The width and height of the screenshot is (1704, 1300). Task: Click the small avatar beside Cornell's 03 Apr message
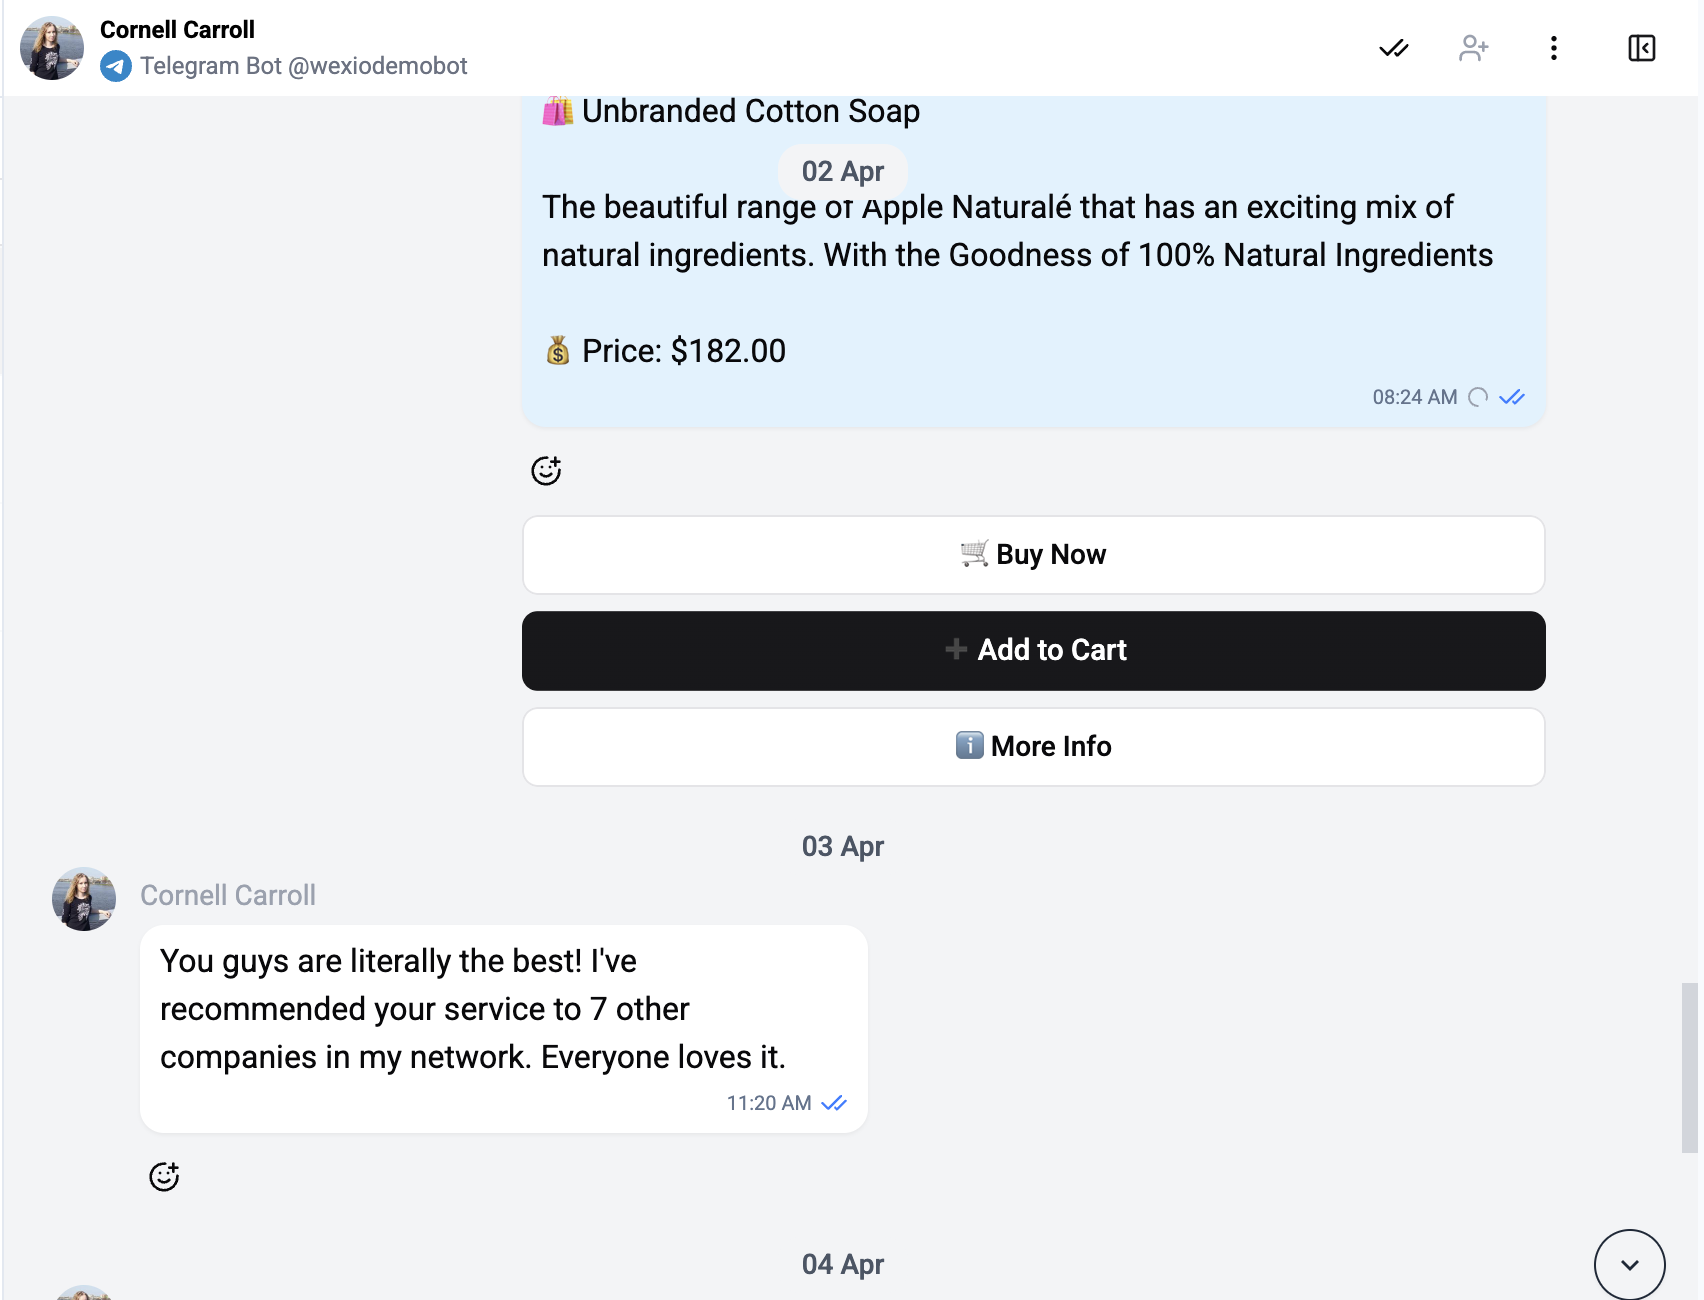(x=83, y=898)
